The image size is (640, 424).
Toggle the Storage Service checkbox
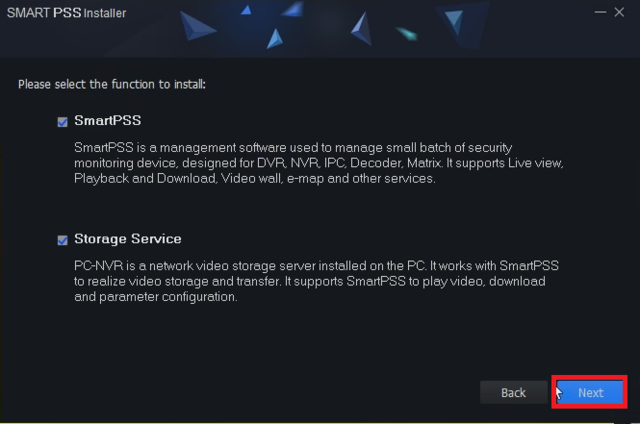tap(64, 240)
